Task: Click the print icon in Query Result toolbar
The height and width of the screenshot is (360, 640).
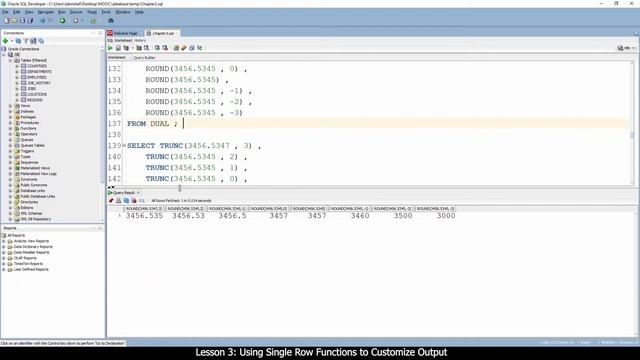Action: pyautogui.click(x=118, y=200)
